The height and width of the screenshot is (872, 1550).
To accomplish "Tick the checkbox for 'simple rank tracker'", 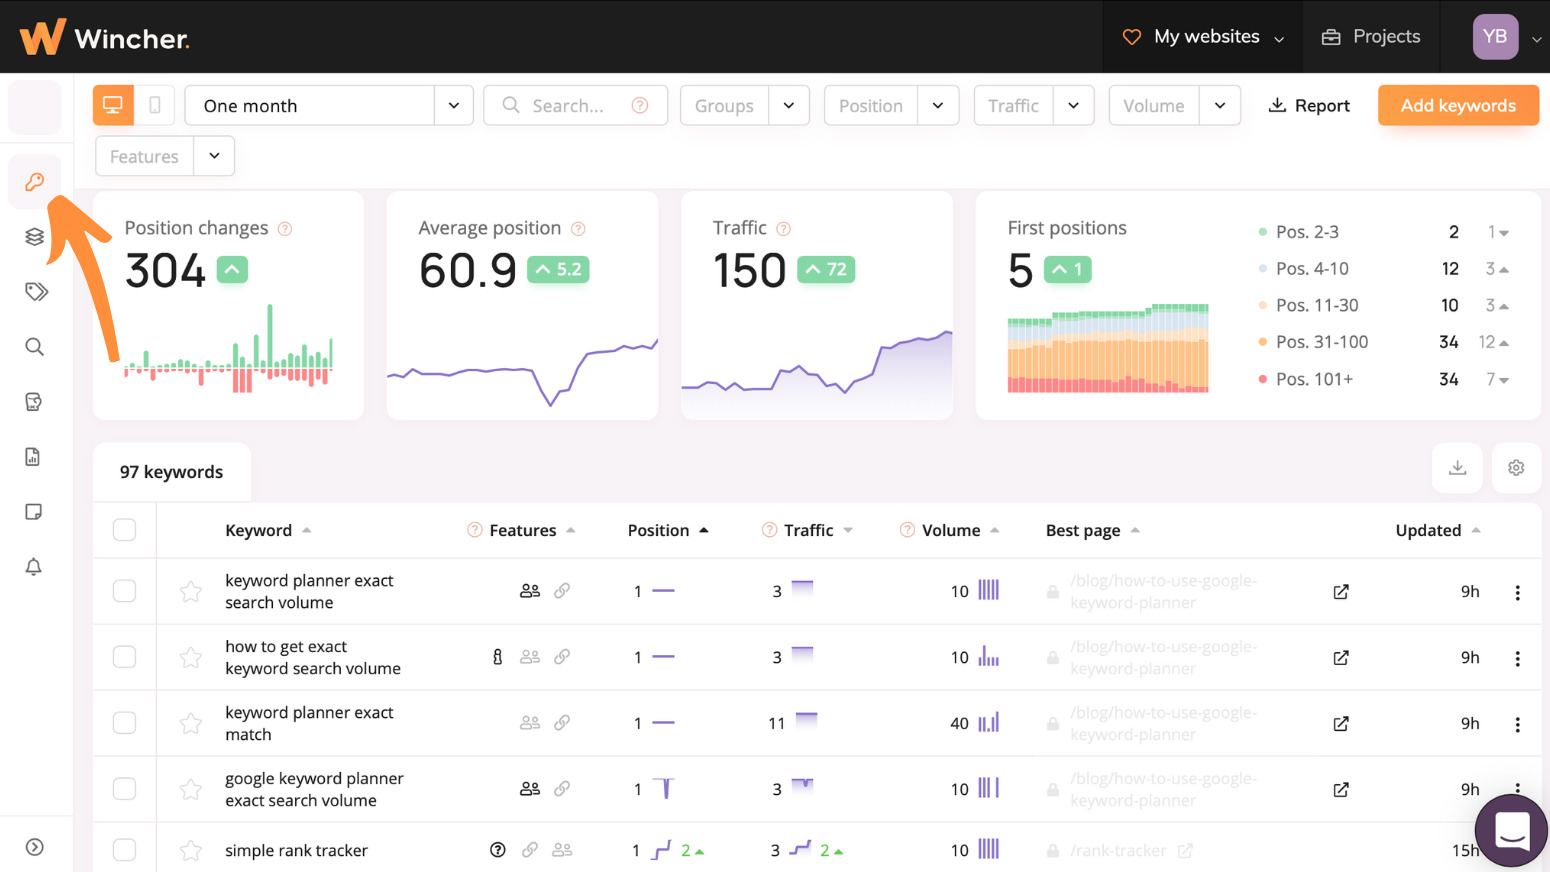I will tap(124, 849).
